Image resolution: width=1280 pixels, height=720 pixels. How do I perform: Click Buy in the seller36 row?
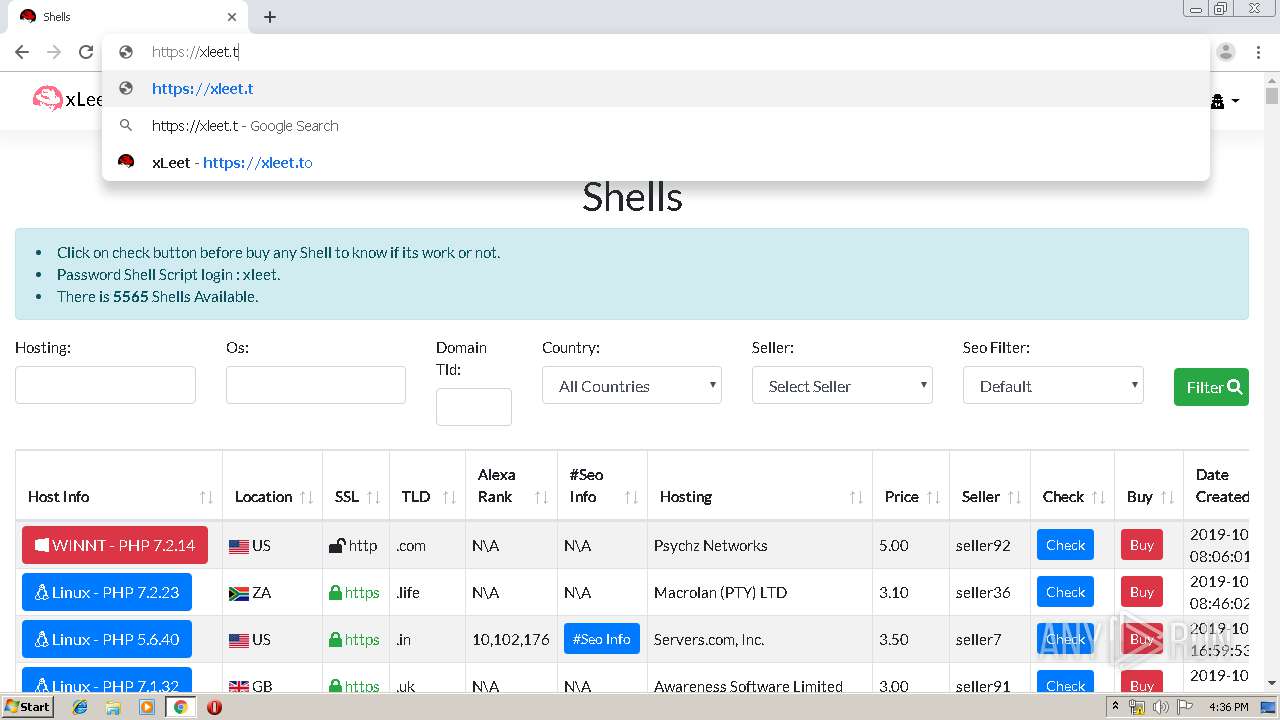[x=1142, y=592]
